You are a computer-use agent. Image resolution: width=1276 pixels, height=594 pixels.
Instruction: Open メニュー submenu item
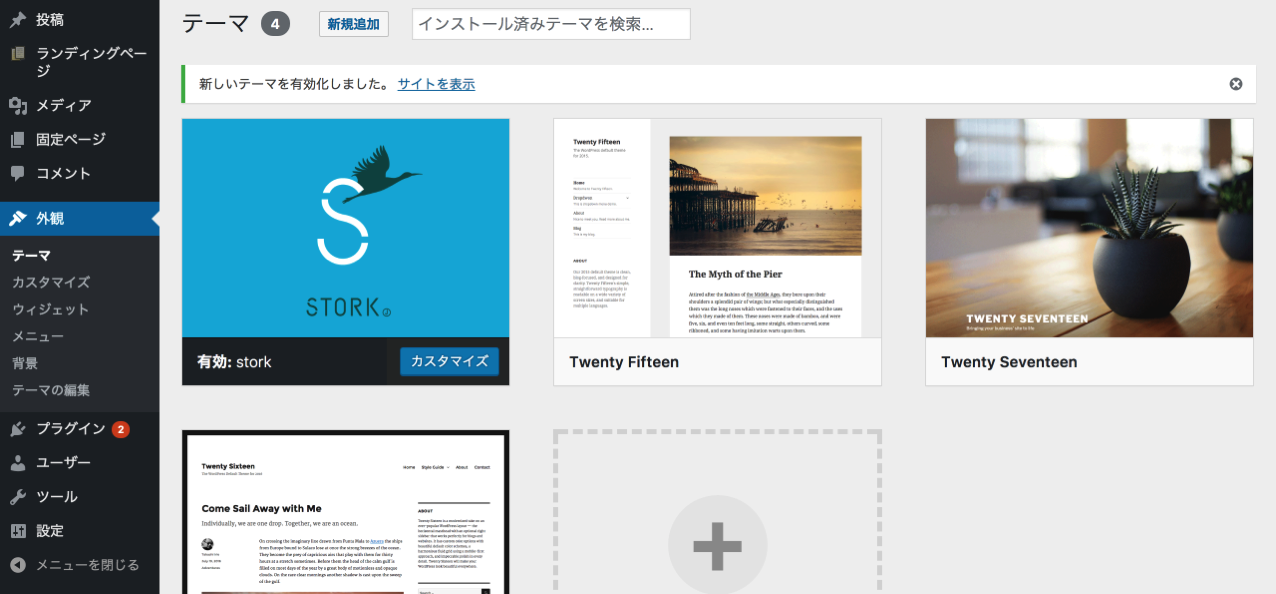(38, 337)
